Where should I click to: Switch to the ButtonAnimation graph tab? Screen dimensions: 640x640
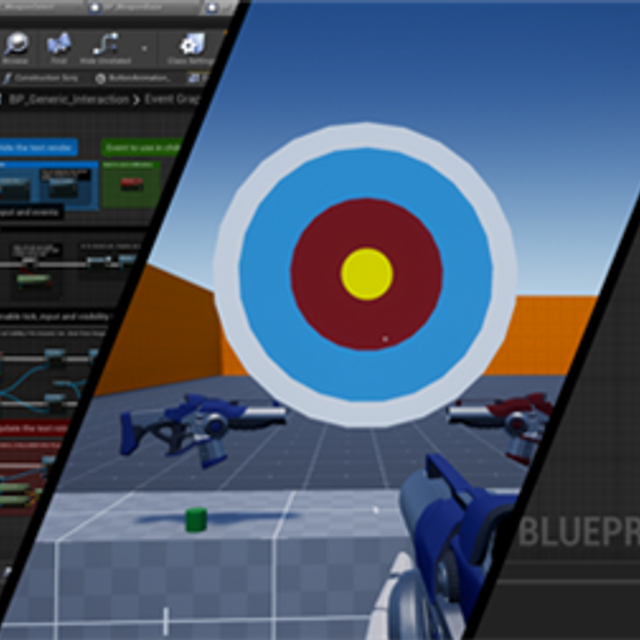(132, 78)
